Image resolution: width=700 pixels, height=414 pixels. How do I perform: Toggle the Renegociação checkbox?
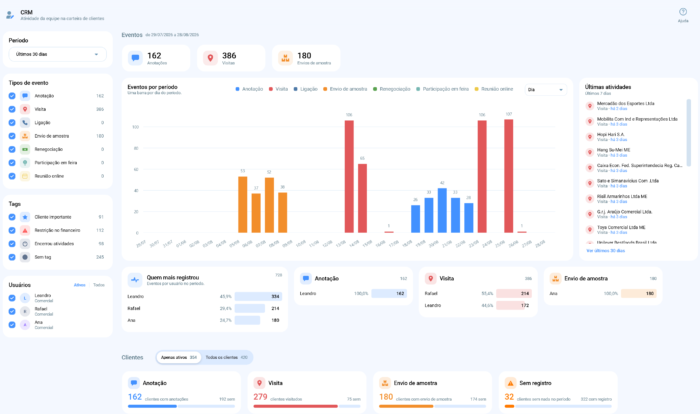coord(12,149)
